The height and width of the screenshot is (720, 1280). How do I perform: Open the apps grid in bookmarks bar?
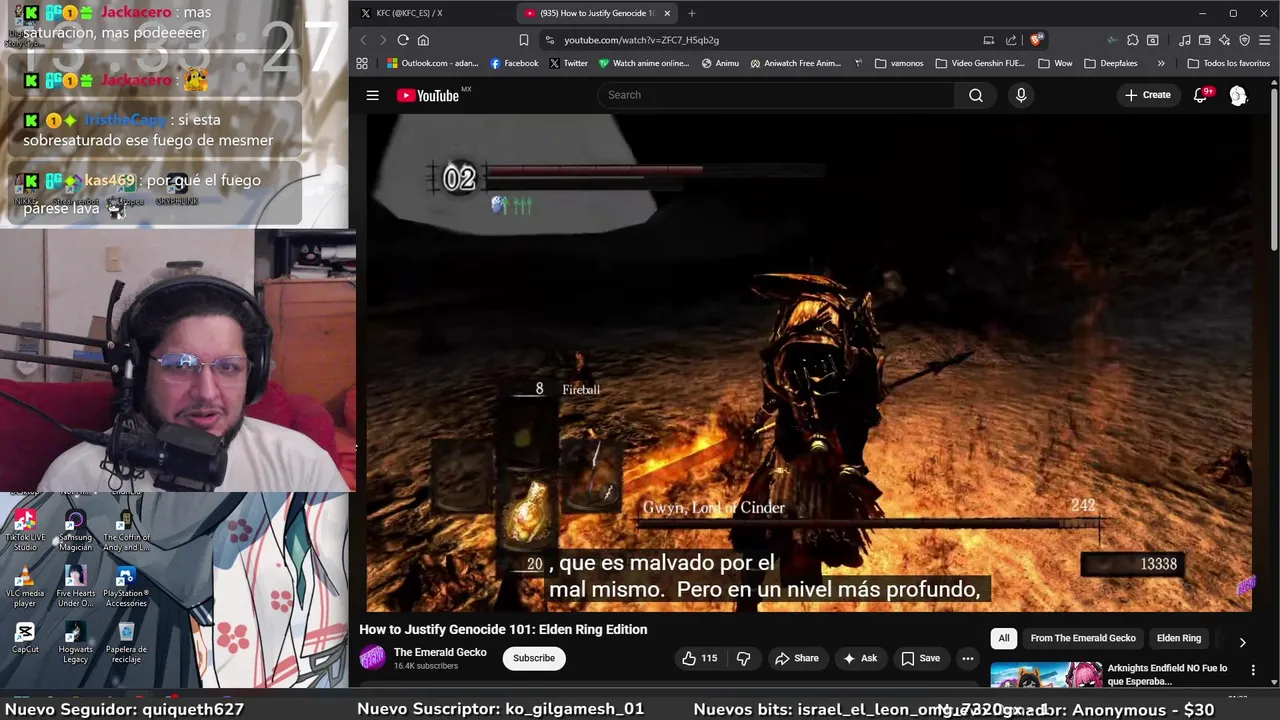click(x=362, y=63)
